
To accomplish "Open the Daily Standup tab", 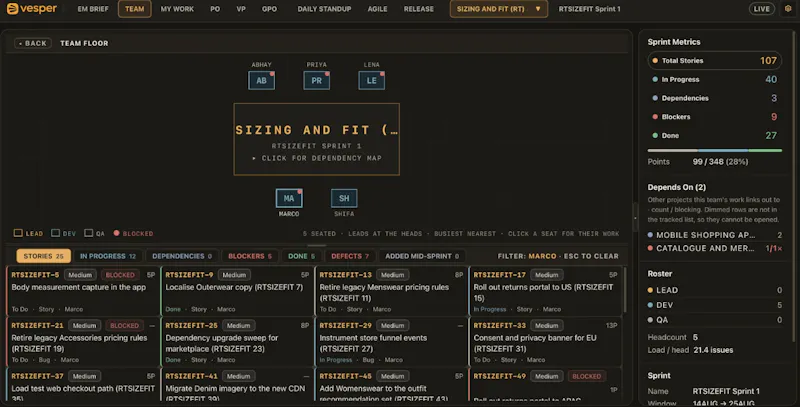I will 324,9.
